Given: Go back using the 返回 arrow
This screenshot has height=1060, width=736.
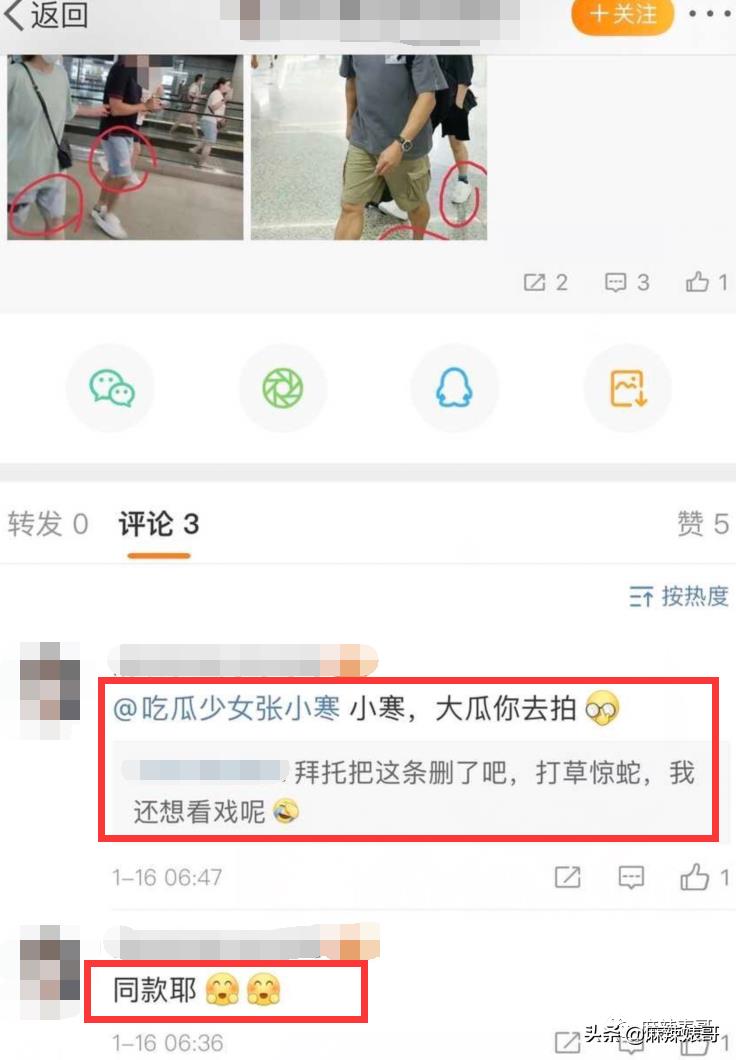Looking at the screenshot, I should tap(46, 14).
